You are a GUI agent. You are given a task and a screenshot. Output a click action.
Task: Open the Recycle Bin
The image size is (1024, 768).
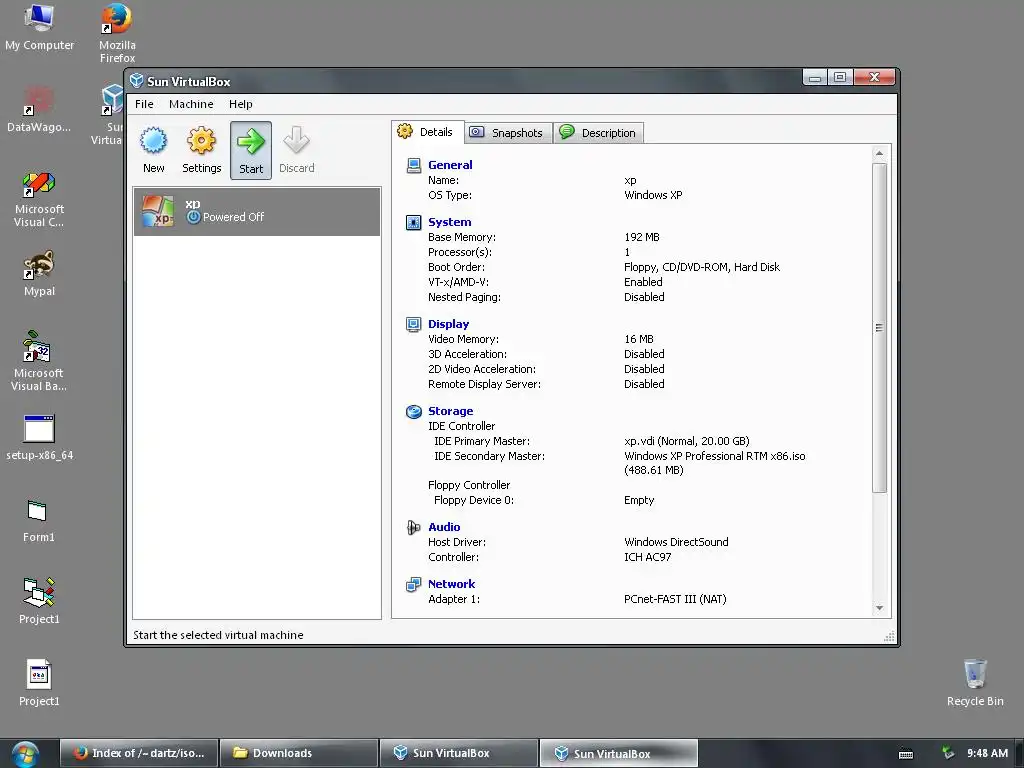click(974, 682)
